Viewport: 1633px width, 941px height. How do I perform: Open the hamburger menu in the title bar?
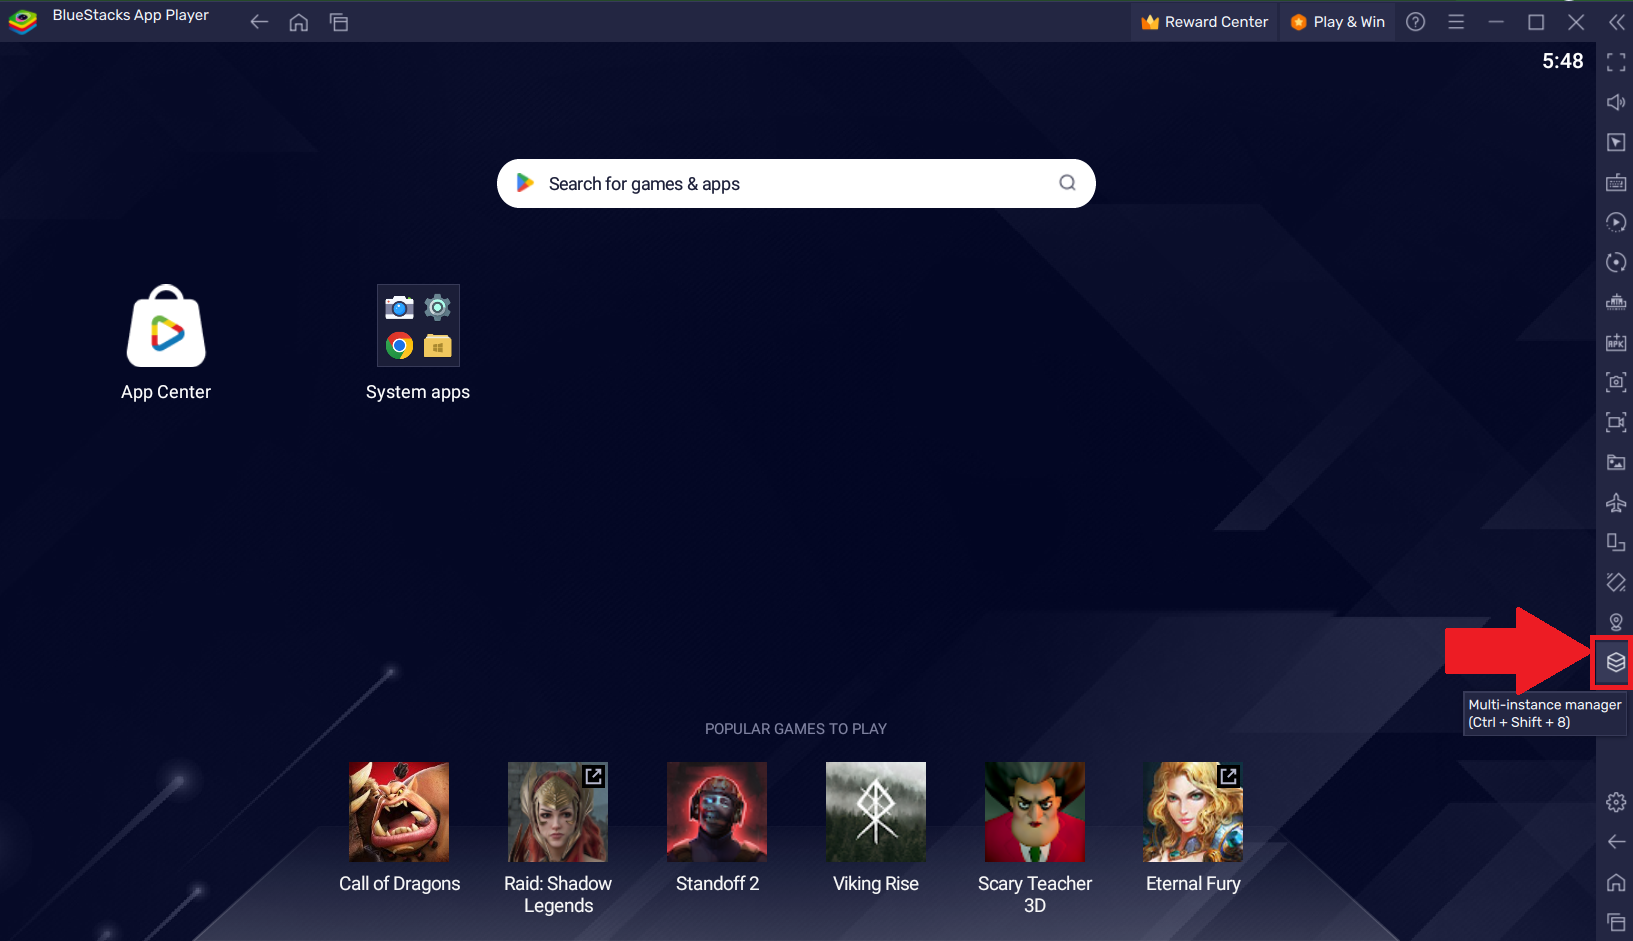1456,21
